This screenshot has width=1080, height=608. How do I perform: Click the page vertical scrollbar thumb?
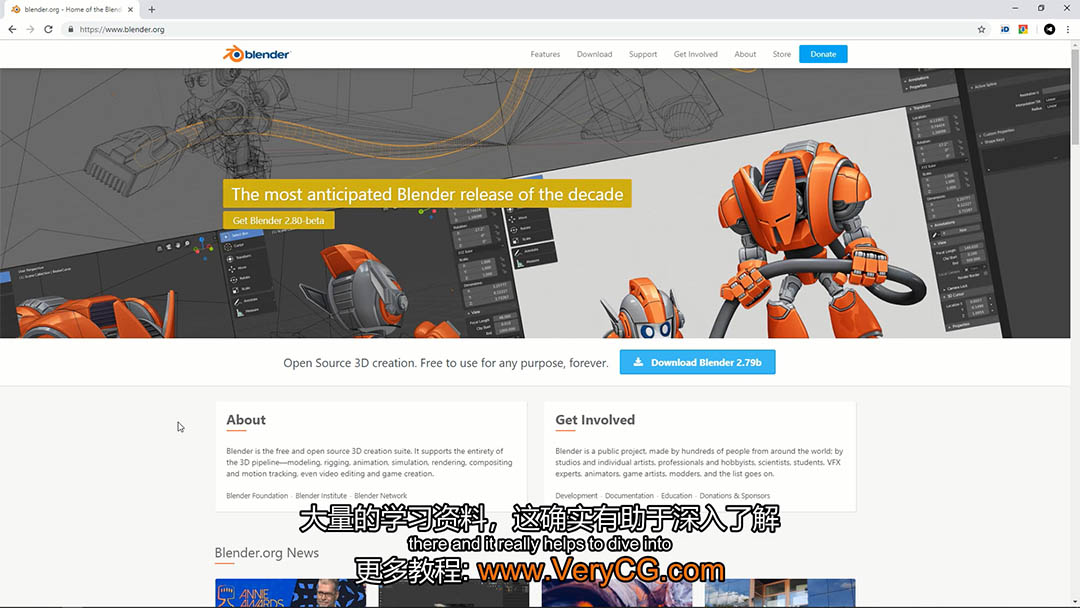click(1074, 96)
